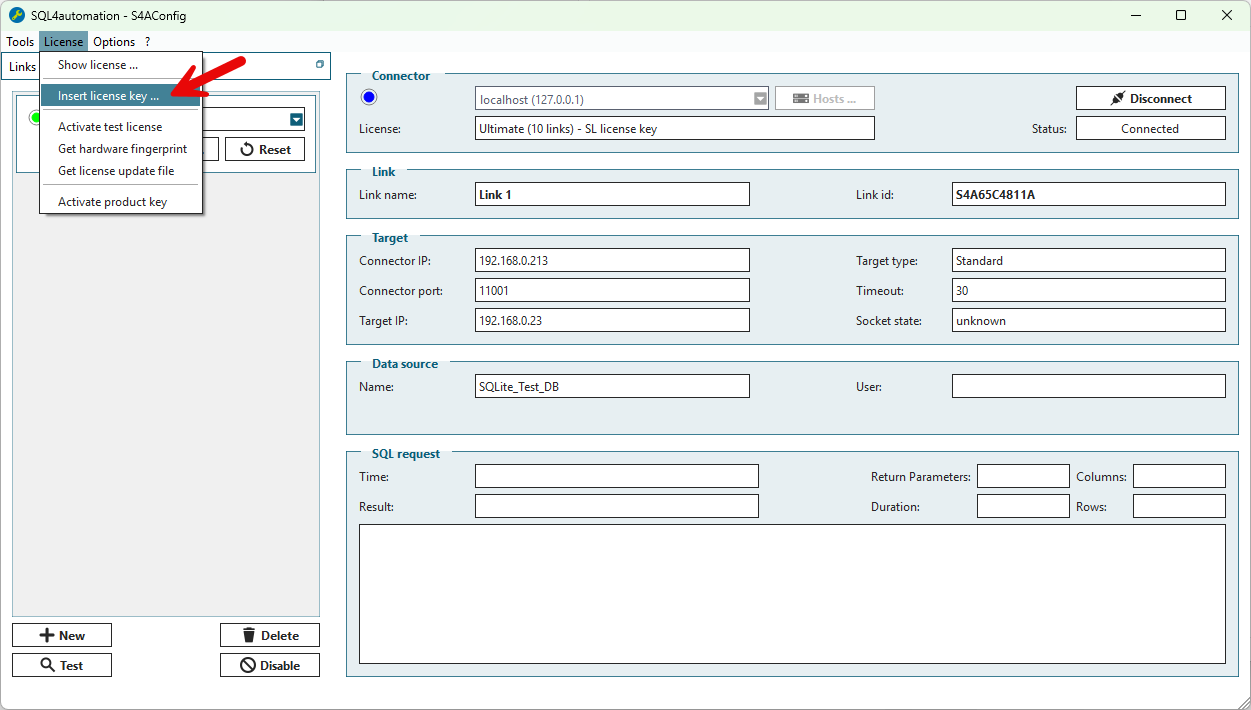Select Get hardware fingerprint

tap(121, 149)
